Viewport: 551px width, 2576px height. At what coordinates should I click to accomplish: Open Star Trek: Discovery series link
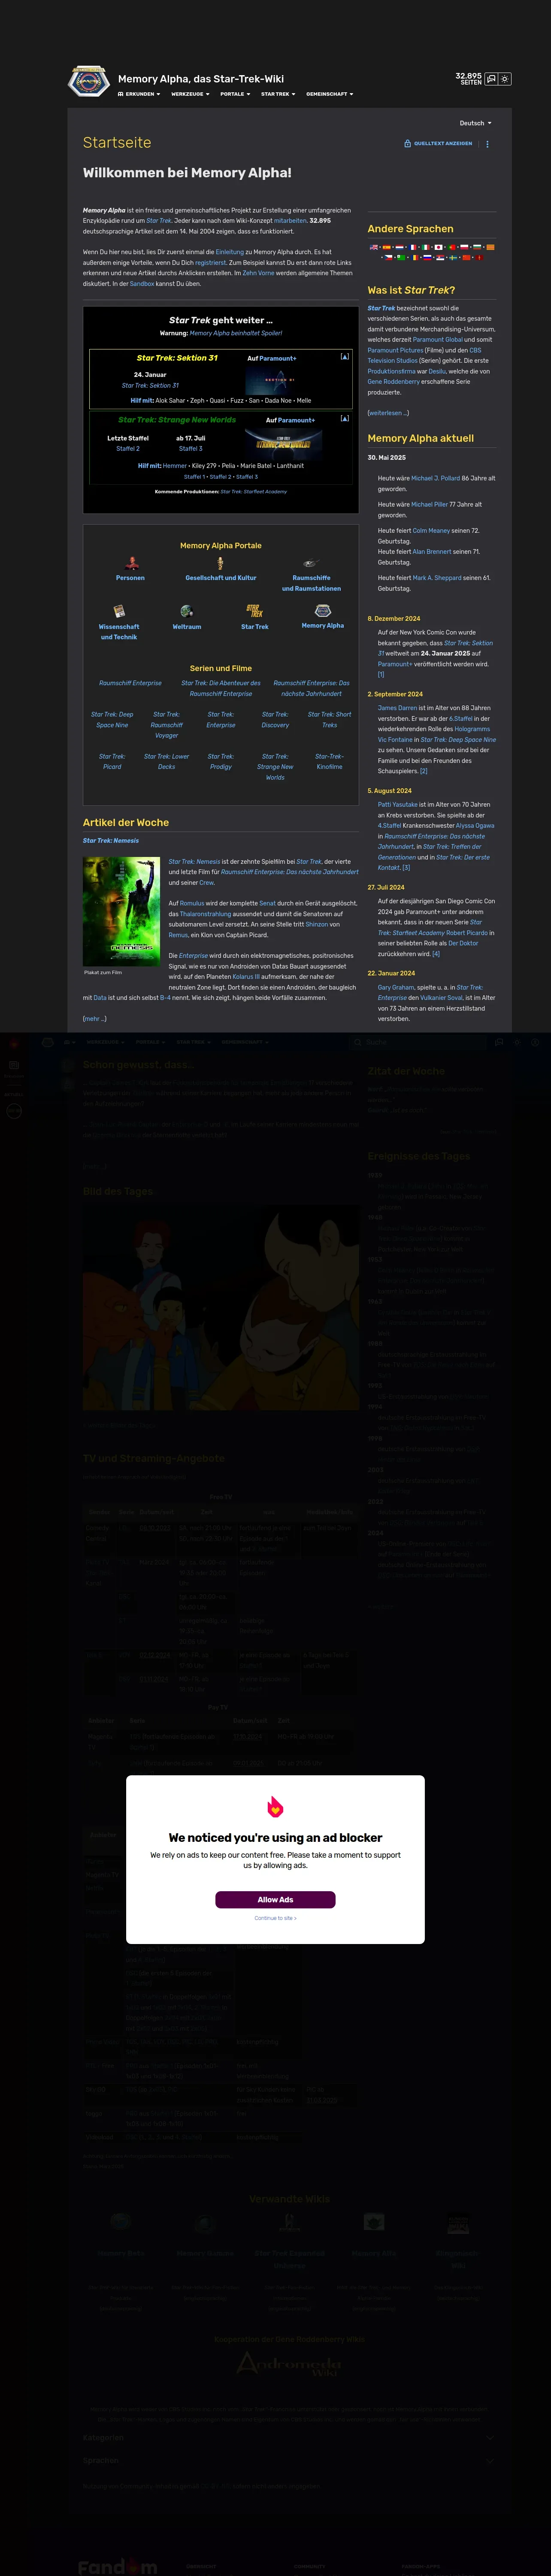pos(275,719)
